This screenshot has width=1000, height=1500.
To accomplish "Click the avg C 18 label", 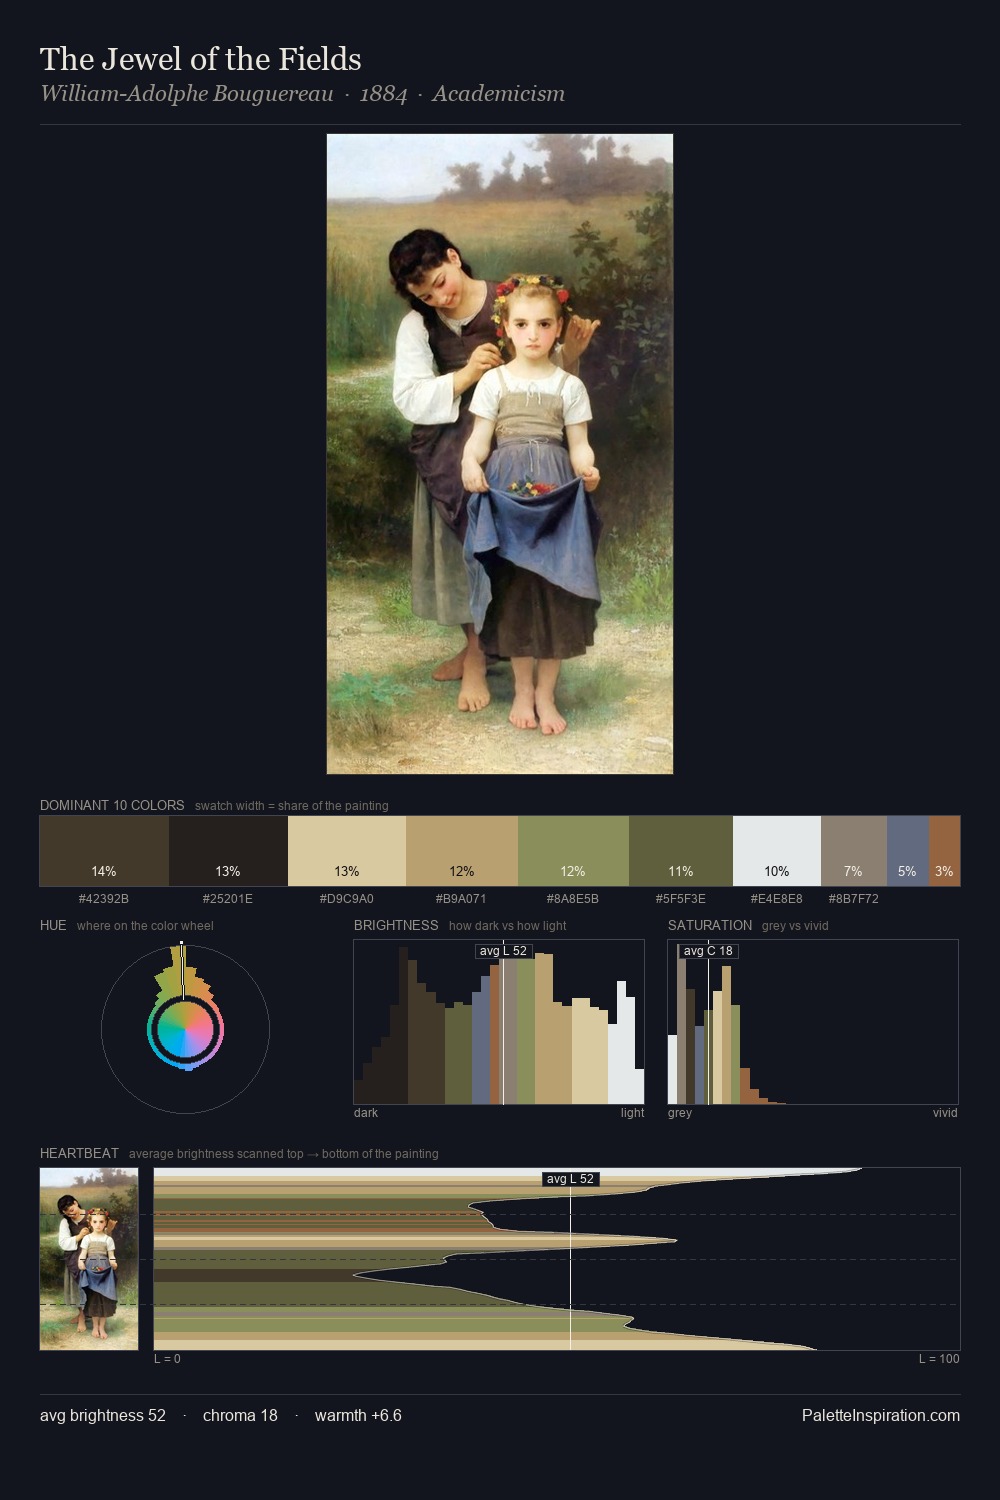I will (x=708, y=951).
